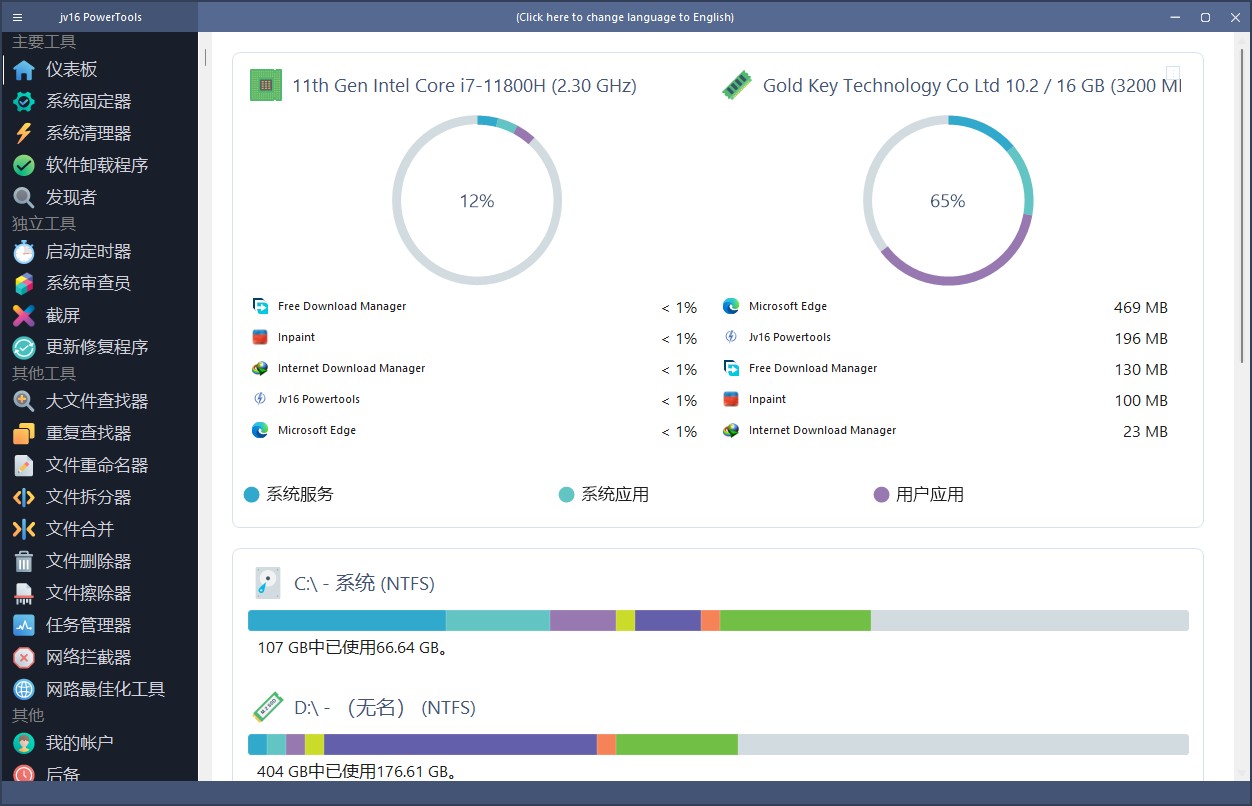1252x806 pixels.
Task: Click the 网路最佳化工具 globe icon
Action: pos(24,690)
